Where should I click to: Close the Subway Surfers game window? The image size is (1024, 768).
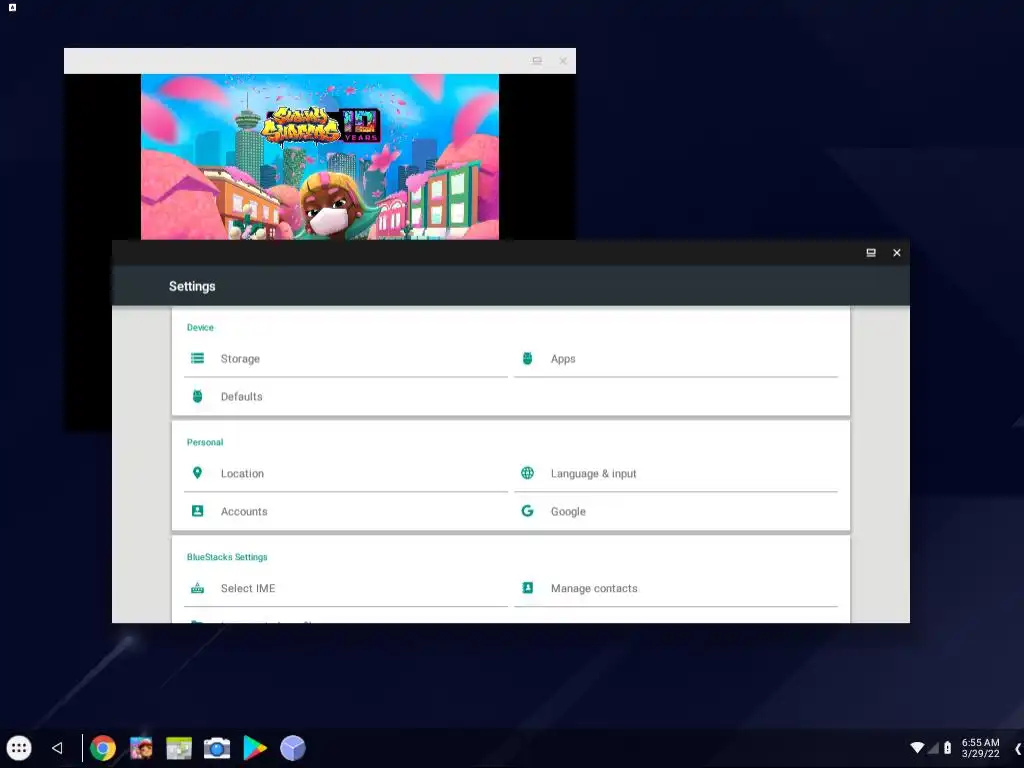(x=563, y=61)
